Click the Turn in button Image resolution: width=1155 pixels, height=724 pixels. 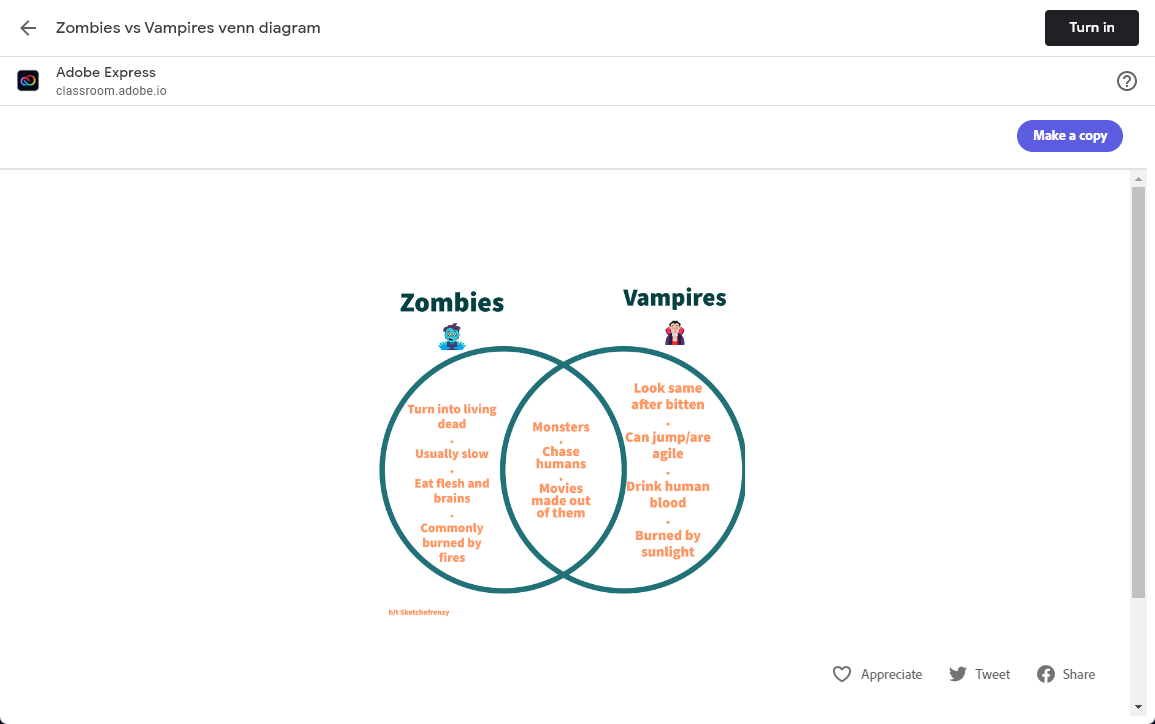1091,28
